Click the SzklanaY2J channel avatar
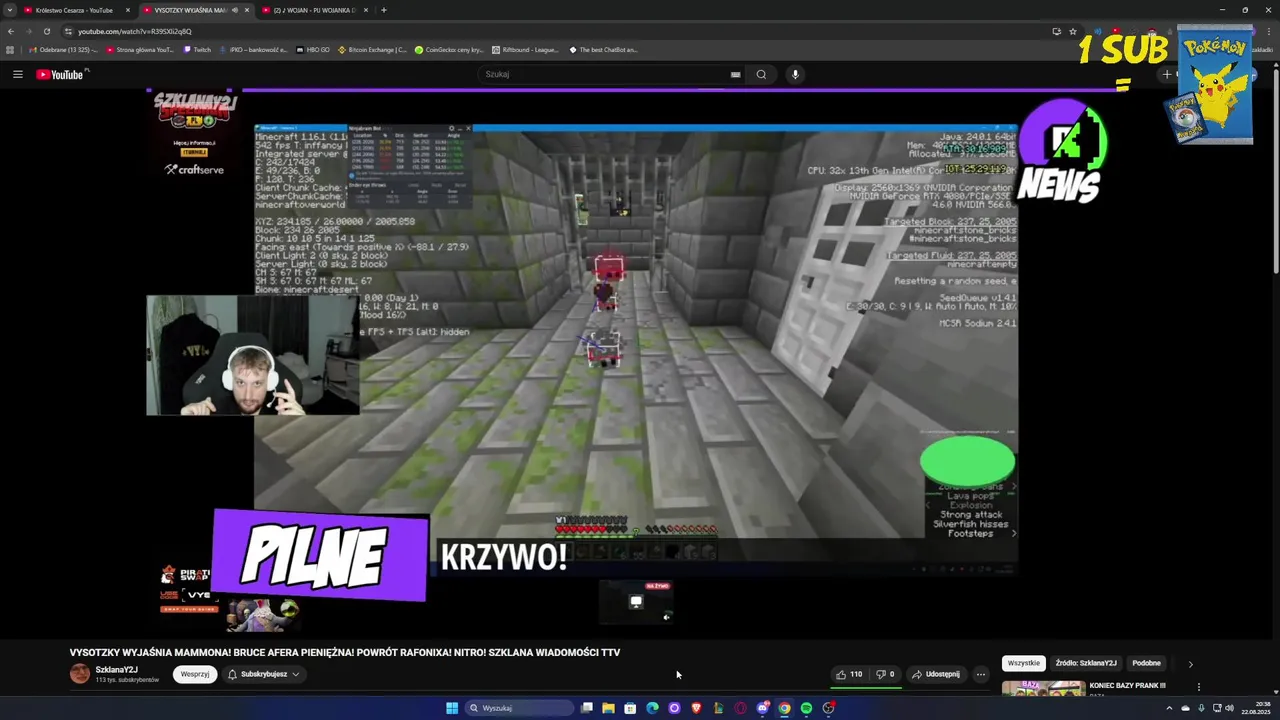 80,674
